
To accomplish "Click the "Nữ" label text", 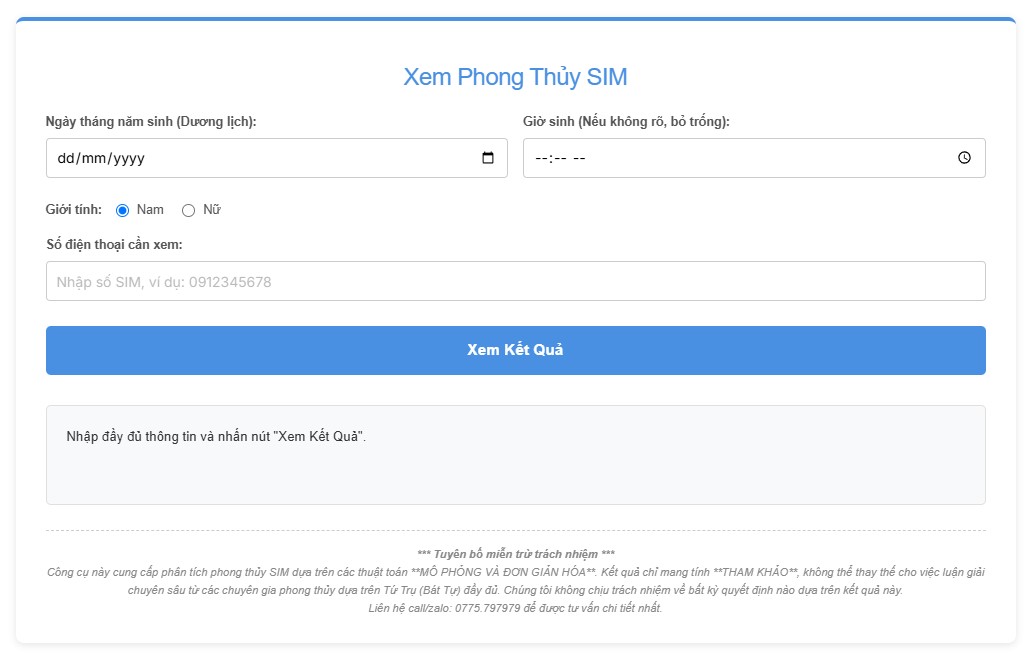I will coord(211,210).
